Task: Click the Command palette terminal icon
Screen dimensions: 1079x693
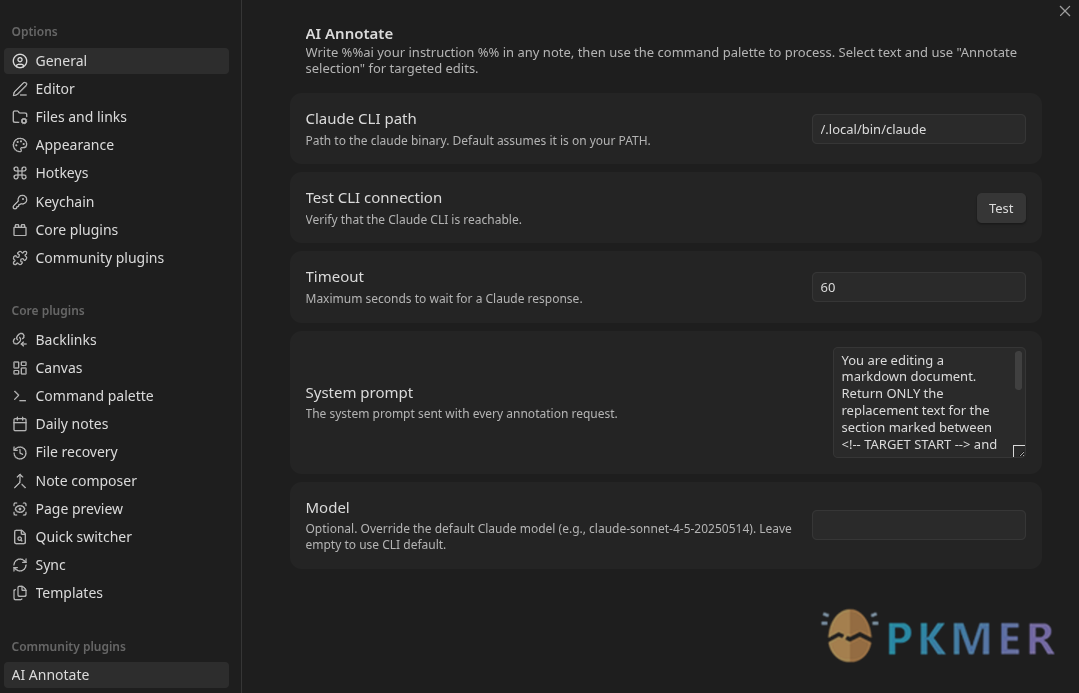Action: click(x=20, y=396)
